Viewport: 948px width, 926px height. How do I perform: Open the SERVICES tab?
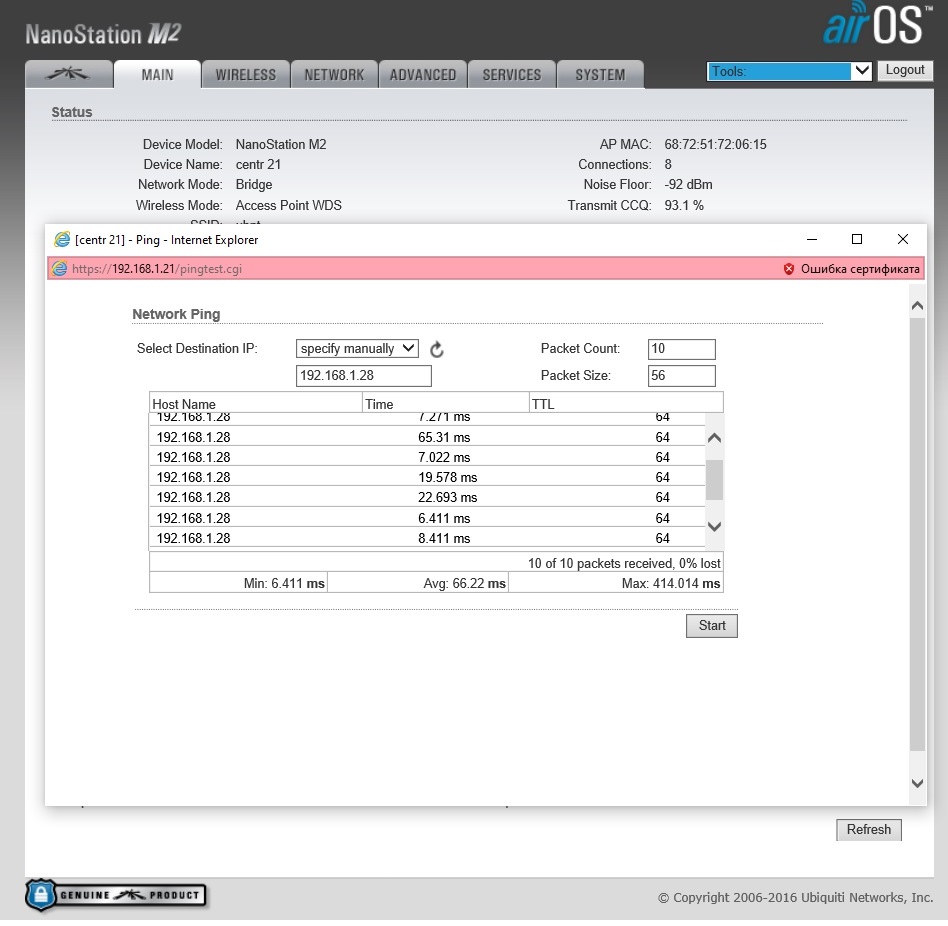pyautogui.click(x=511, y=74)
